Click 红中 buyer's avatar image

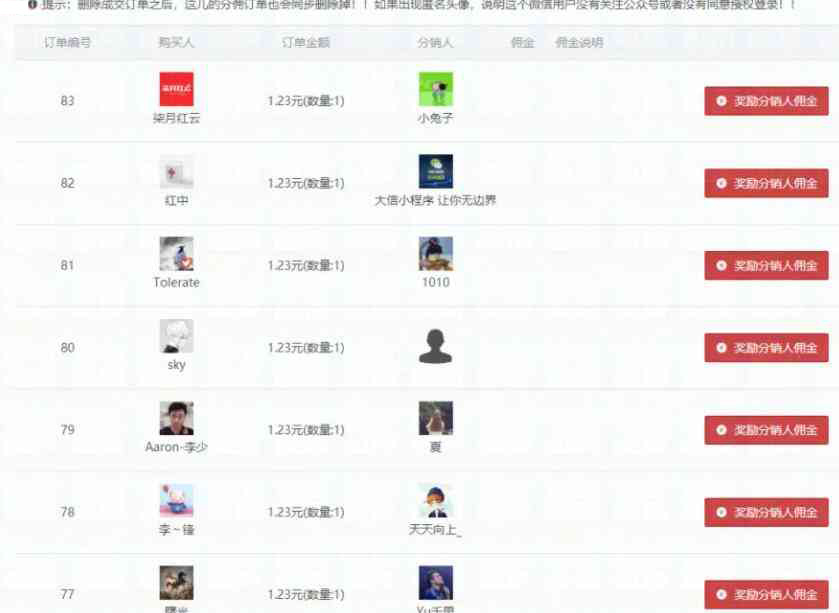click(177, 172)
